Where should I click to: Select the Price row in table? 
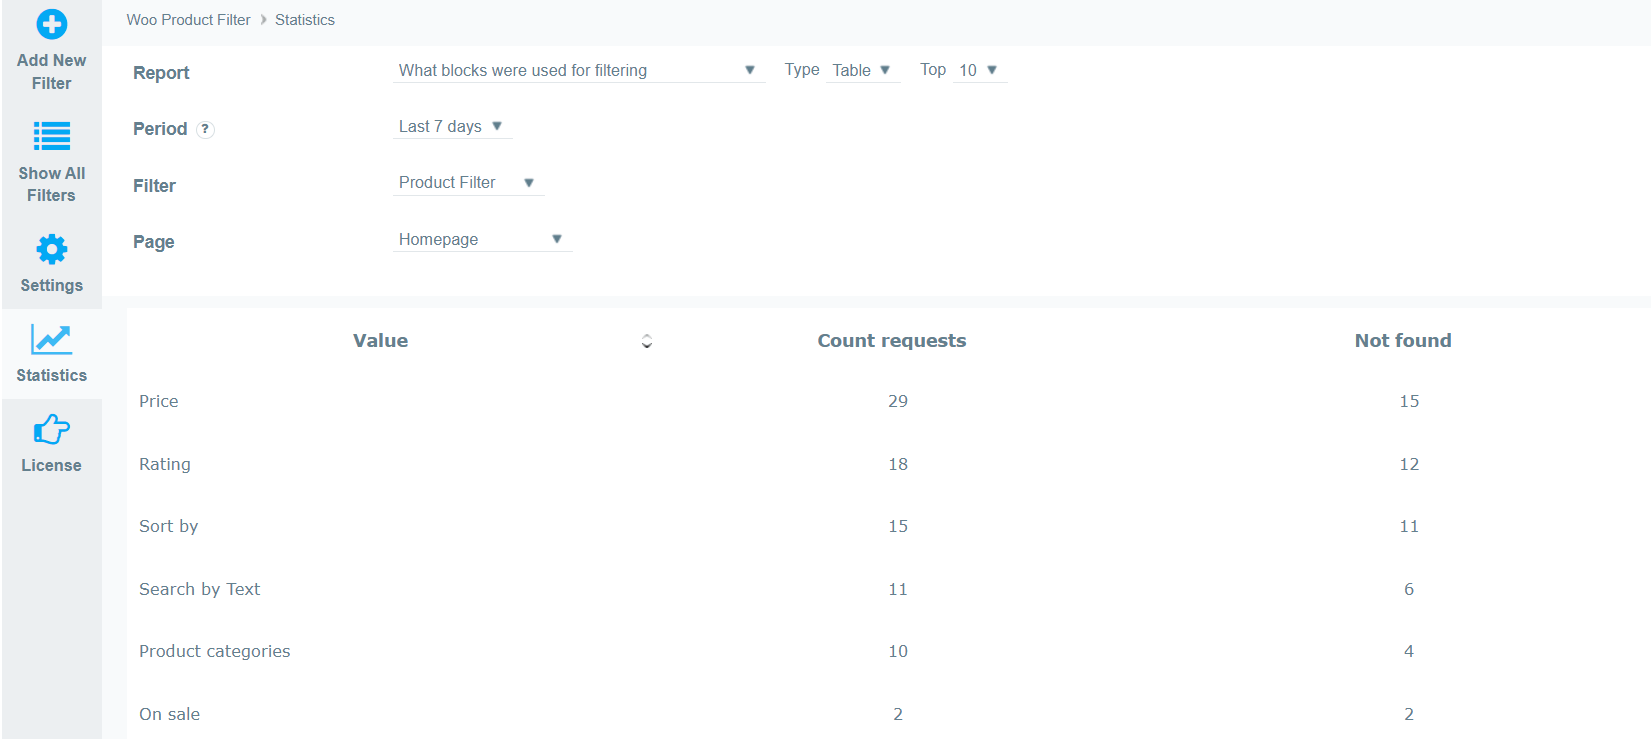click(x=888, y=401)
